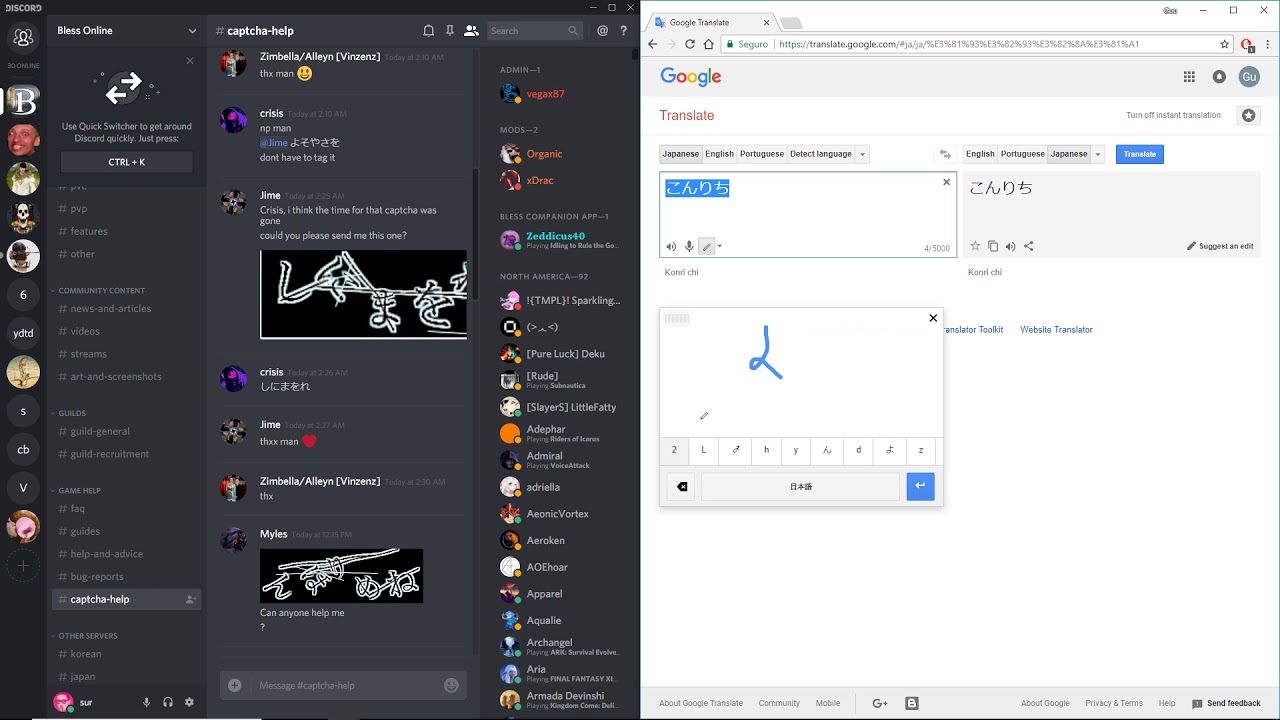The height and width of the screenshot is (720, 1280).
Task: Create invite icon on captcha-help channel
Action: click(190, 600)
